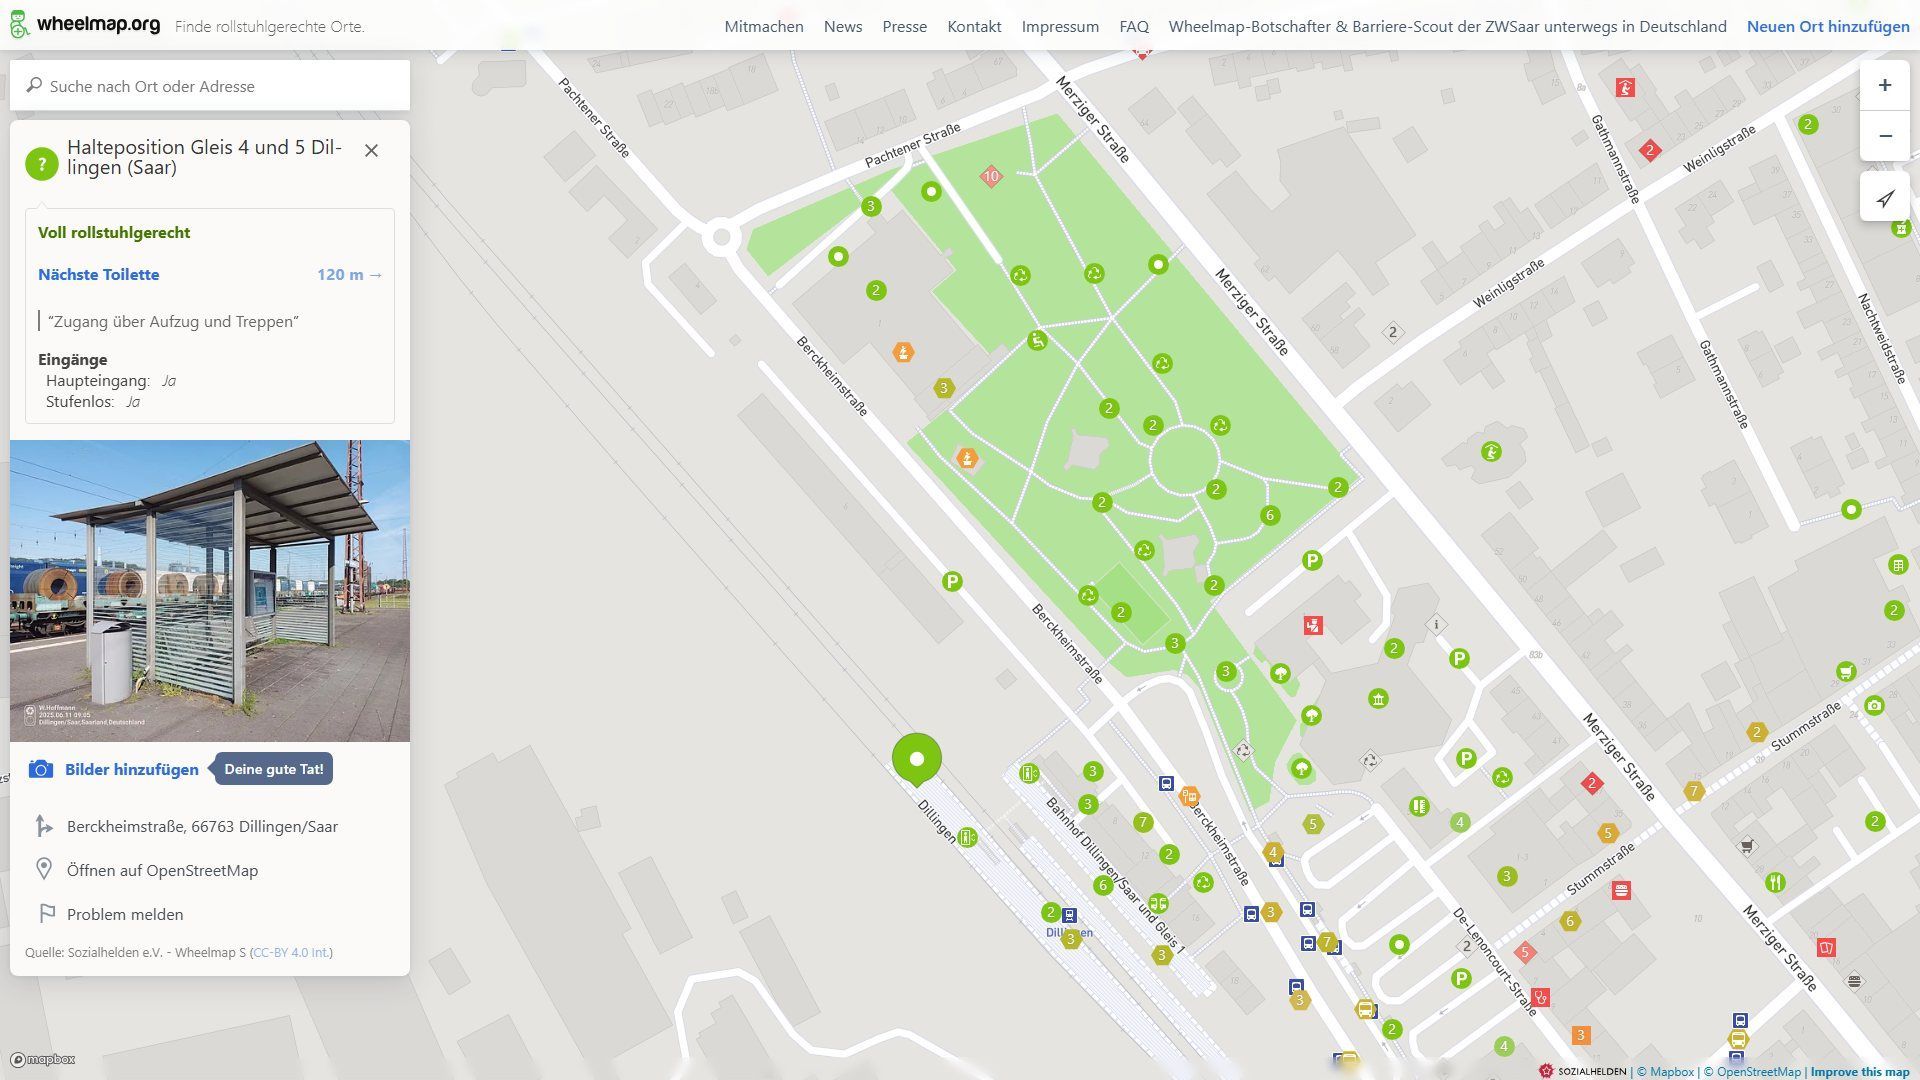Click Neuen Ort hinzufügen link
1920x1080 pixels.
(1827, 27)
